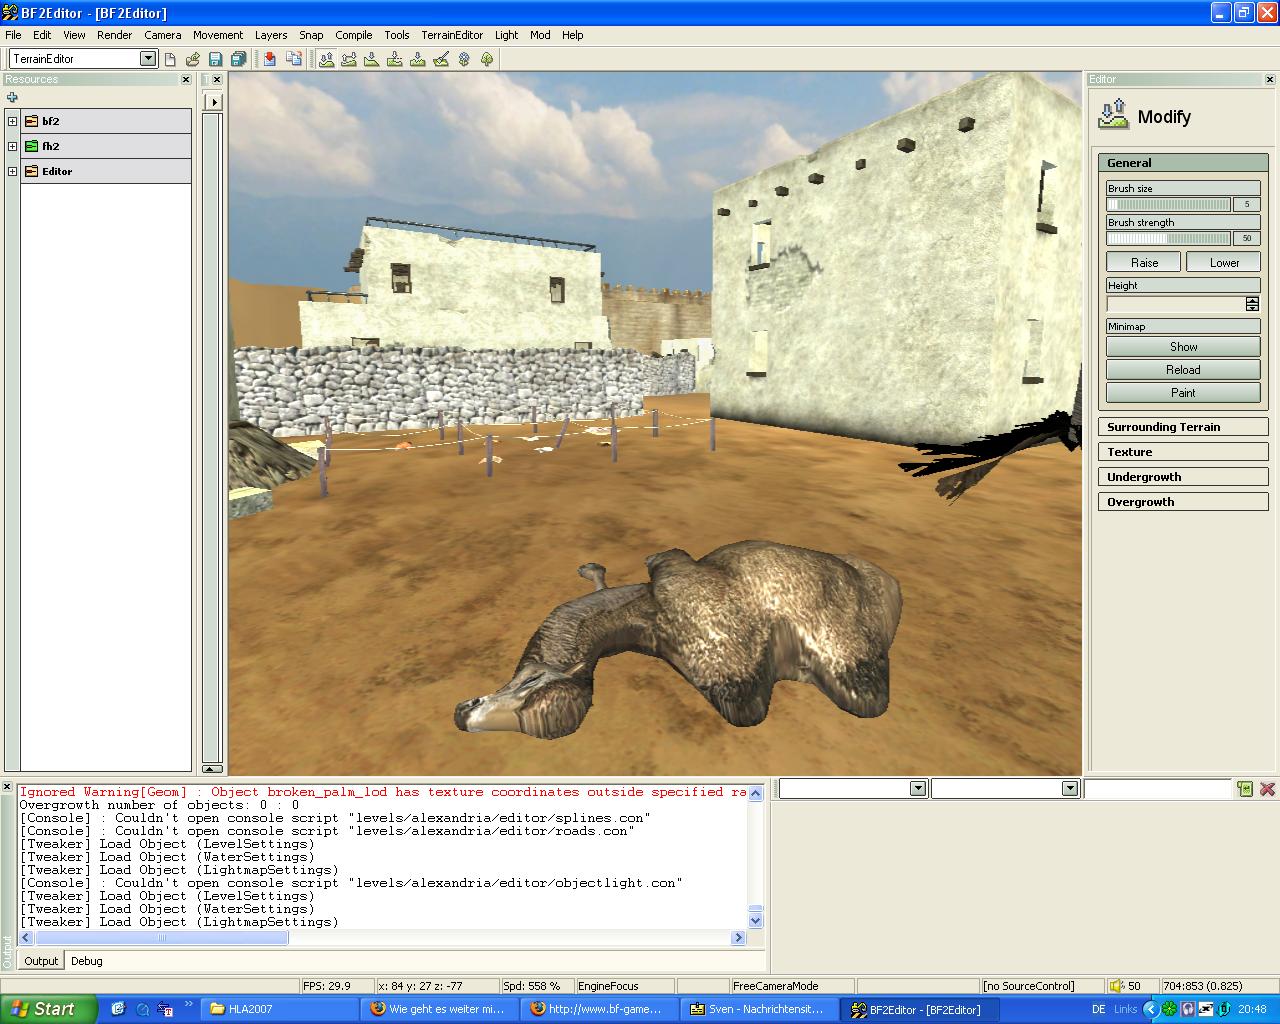Select the terrain paint brush icon
The image size is (1280, 1024).
pos(441,59)
